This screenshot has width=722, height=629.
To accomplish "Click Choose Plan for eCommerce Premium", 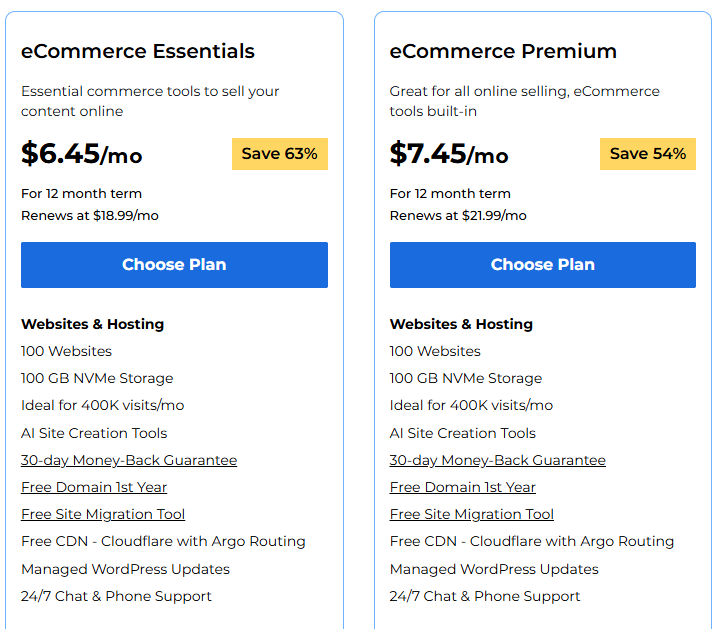I will tap(542, 265).
